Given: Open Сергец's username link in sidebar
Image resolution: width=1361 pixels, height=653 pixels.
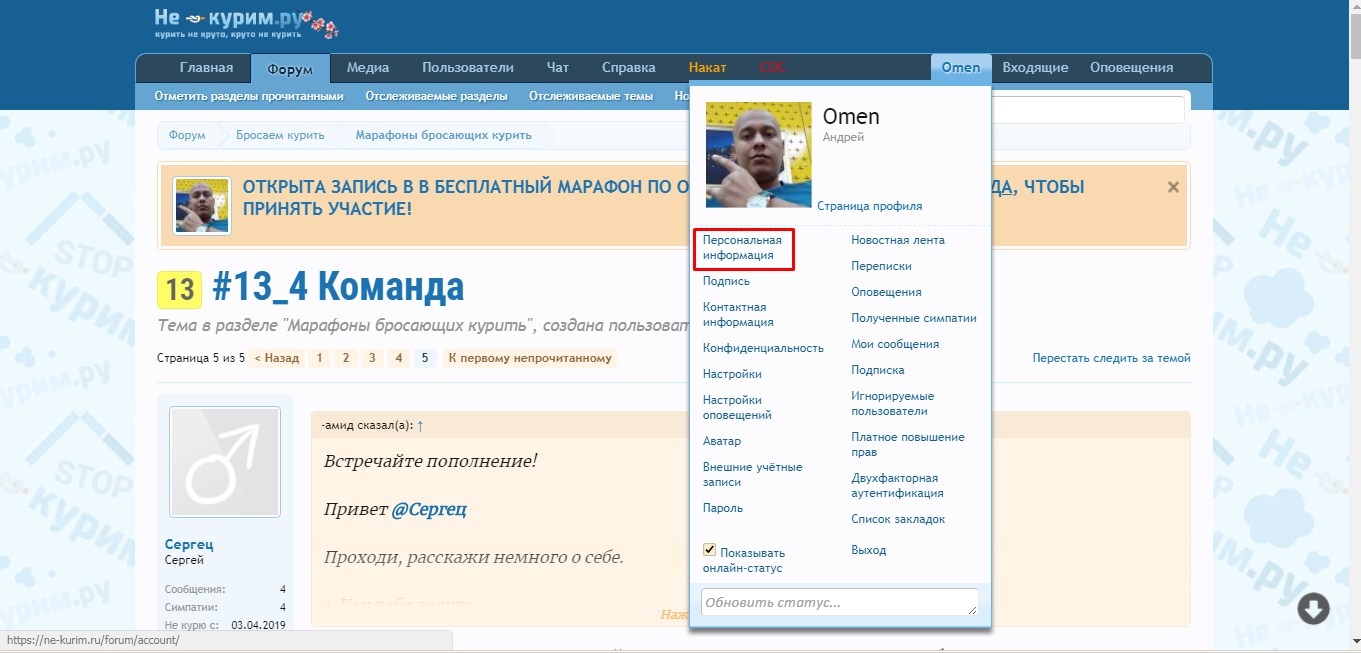Looking at the screenshot, I should 189,545.
